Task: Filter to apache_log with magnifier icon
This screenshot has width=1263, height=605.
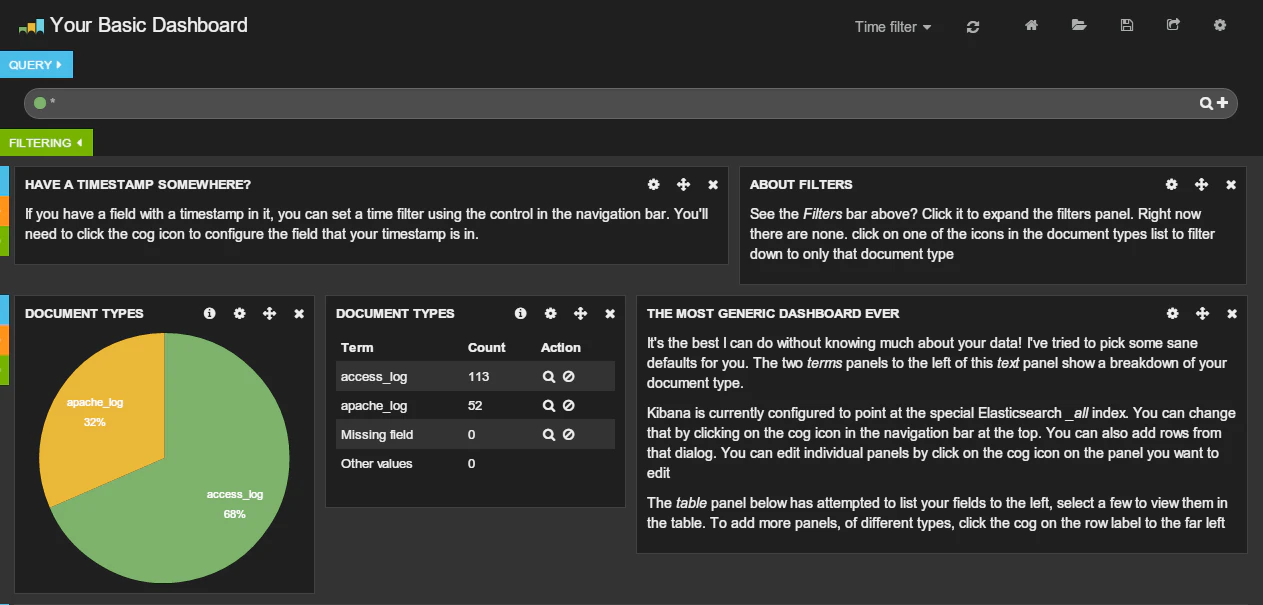Action: [549, 406]
